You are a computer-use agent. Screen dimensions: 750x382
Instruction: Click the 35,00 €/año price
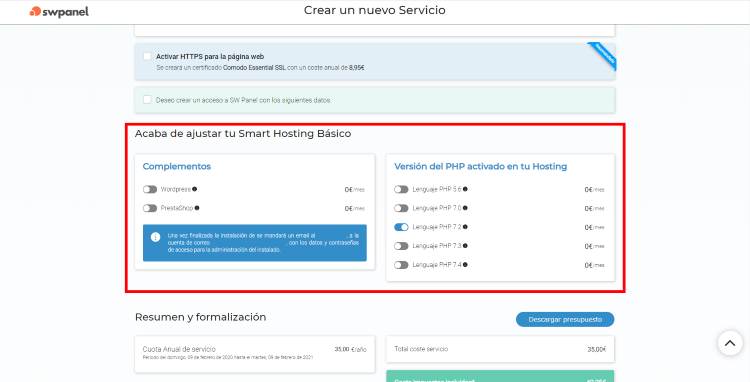pos(350,349)
